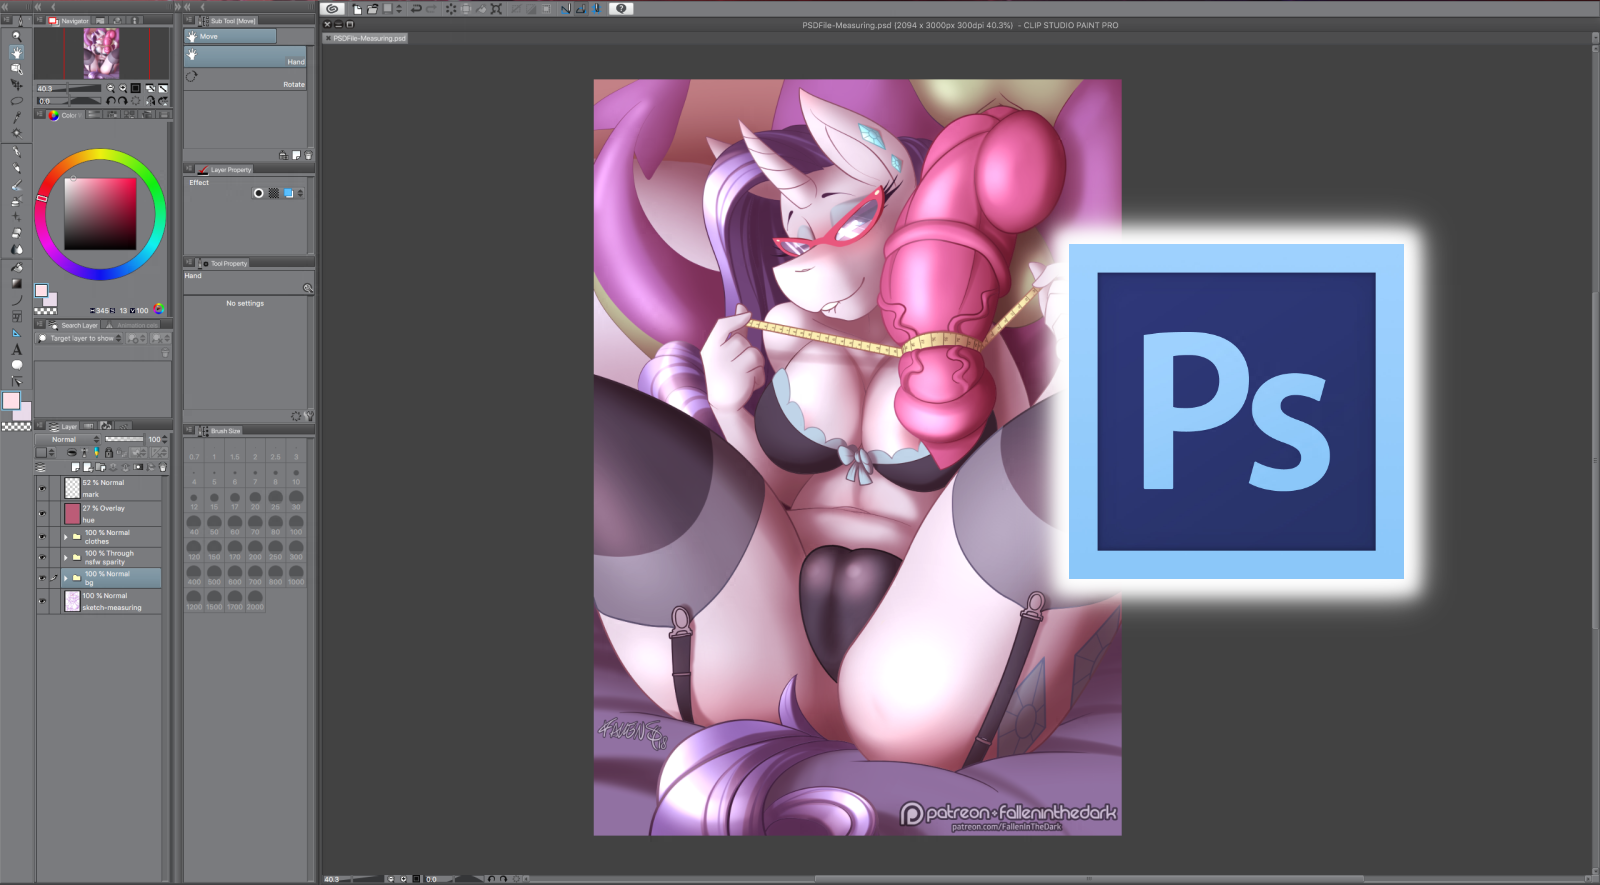Screen dimensions: 1600x885
Task: Open the Layer panel menu
Action: pos(41,426)
